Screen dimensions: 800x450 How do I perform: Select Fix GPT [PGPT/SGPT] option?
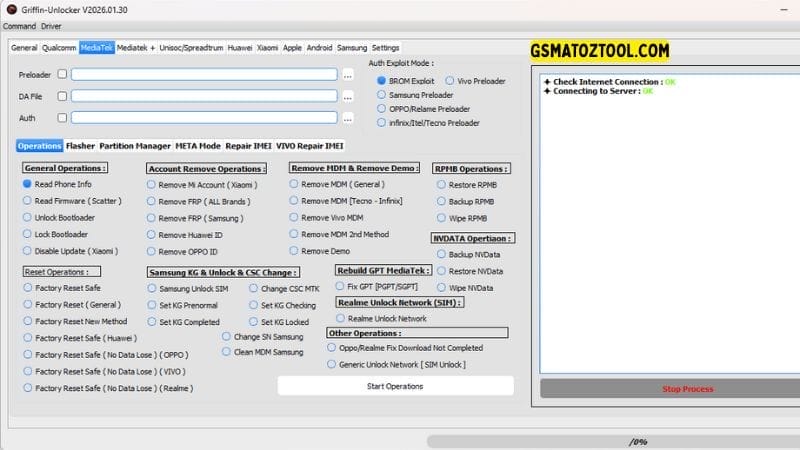[x=339, y=286]
